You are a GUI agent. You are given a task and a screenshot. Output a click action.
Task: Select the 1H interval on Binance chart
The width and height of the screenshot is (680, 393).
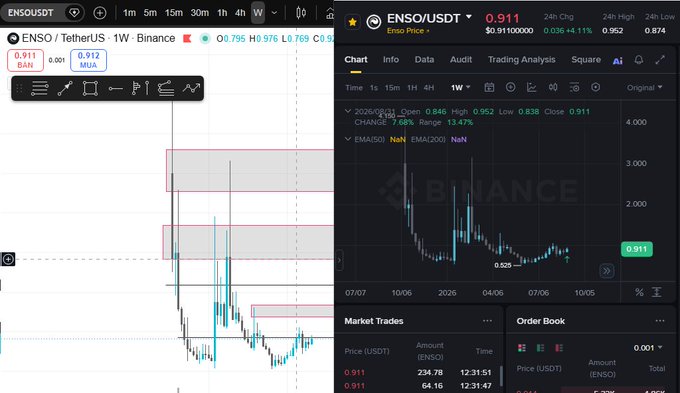tap(412, 88)
